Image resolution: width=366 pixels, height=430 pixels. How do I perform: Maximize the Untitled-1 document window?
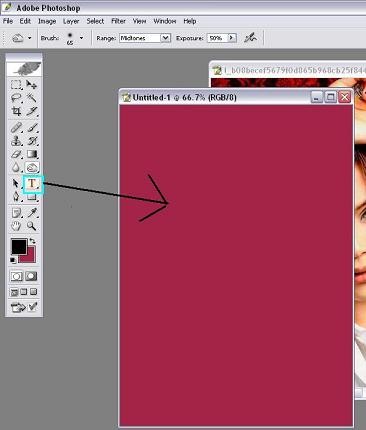[330, 97]
